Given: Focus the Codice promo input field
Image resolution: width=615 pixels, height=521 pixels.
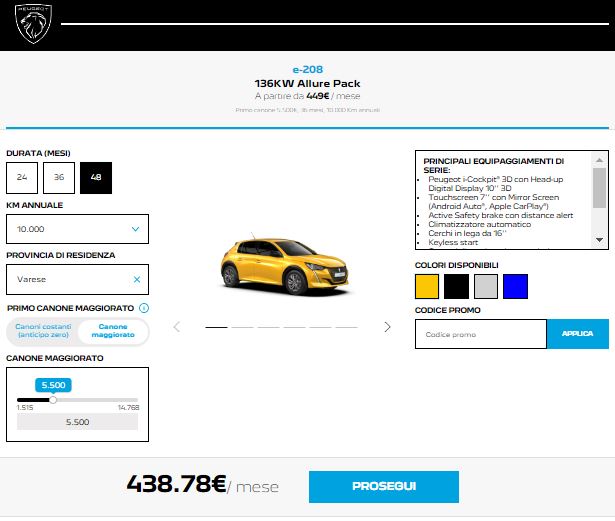Looking at the screenshot, I should tap(480, 334).
